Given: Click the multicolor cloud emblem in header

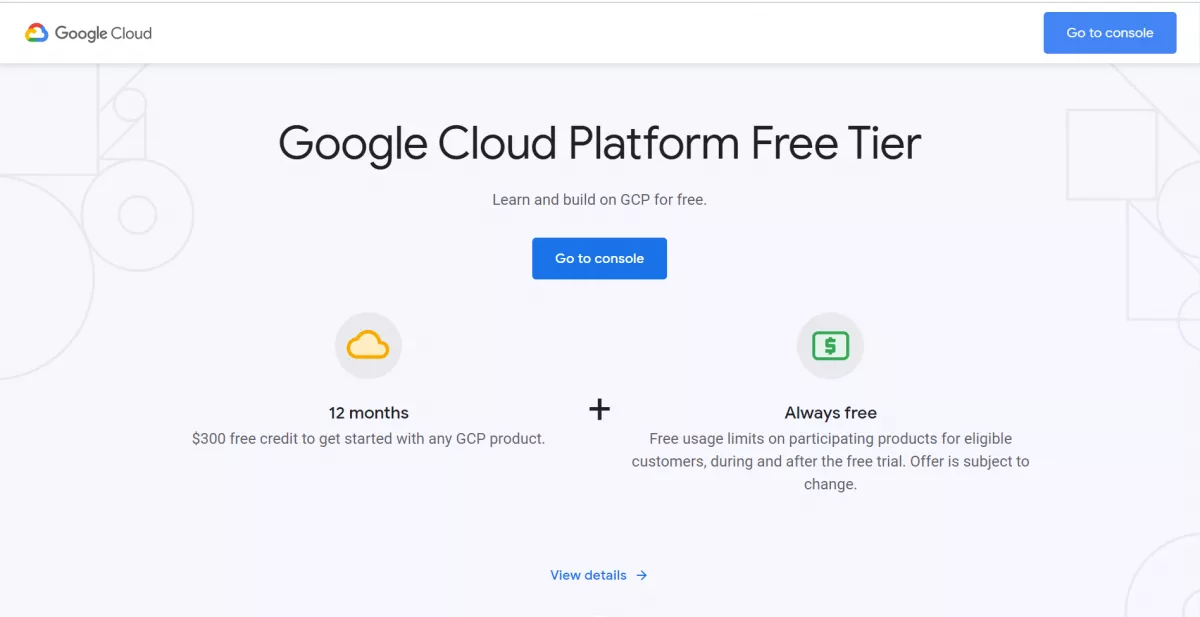Looking at the screenshot, I should pos(39,32).
